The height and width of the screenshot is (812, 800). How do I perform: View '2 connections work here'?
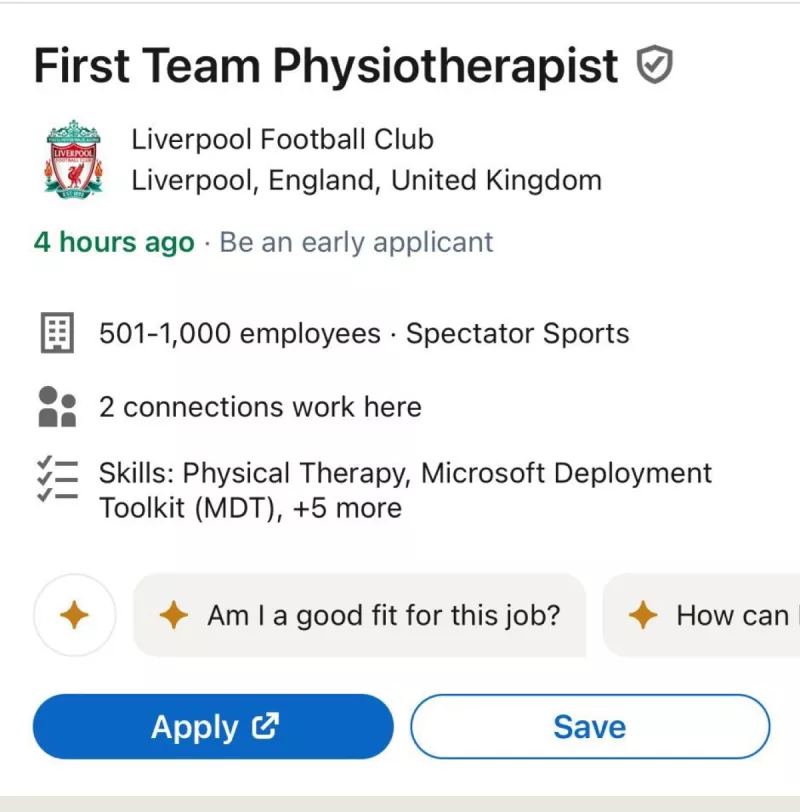click(x=260, y=407)
